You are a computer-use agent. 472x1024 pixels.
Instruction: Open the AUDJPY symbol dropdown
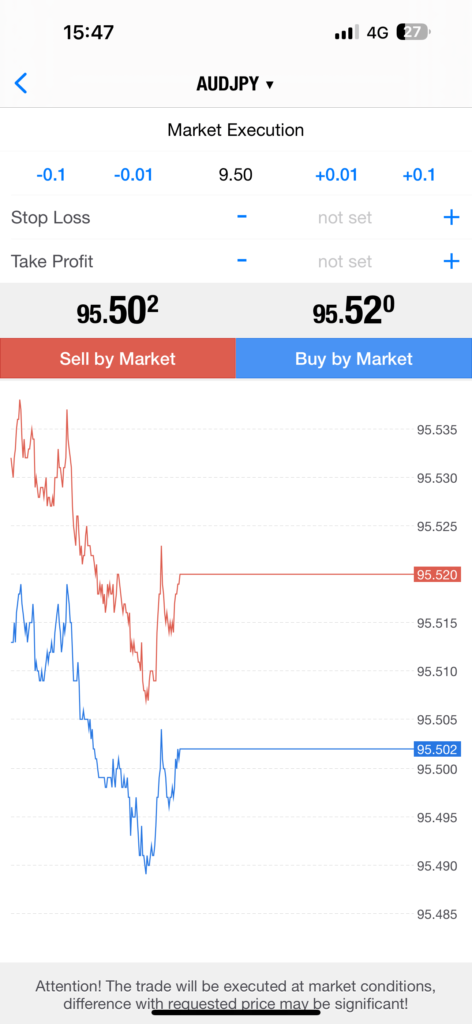[x=235, y=84]
